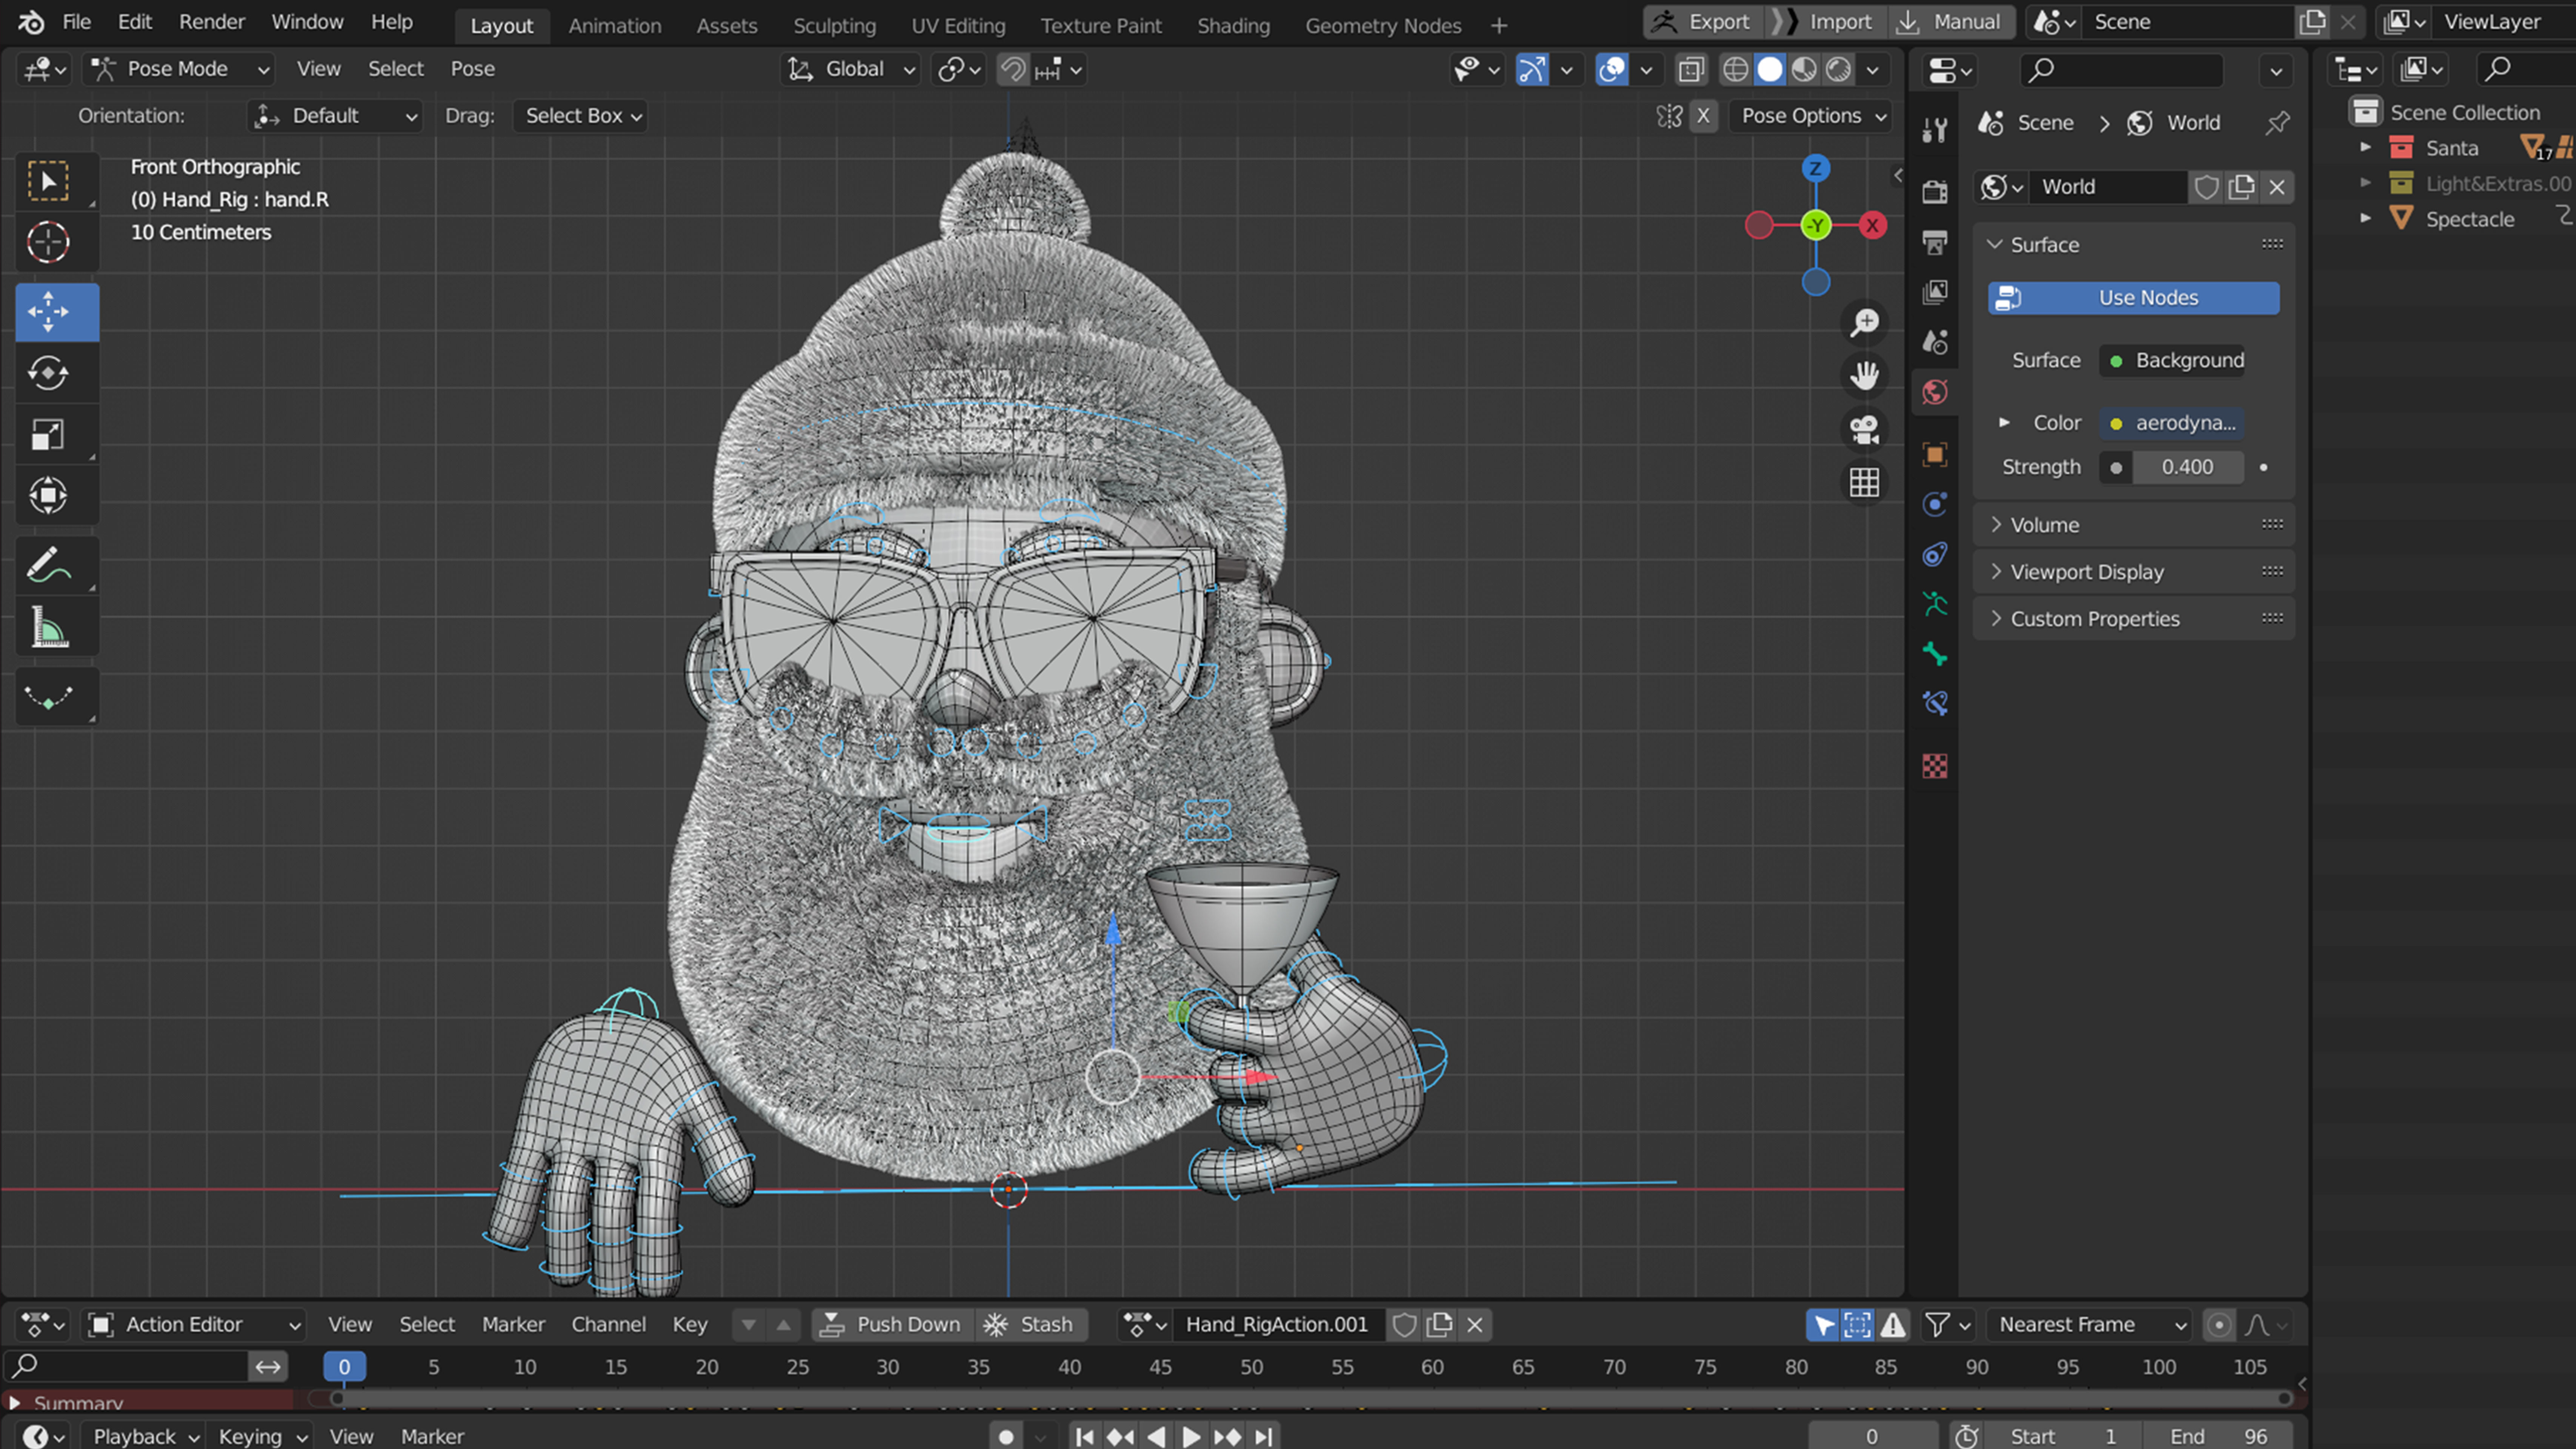The image size is (2576, 1449).
Task: Switch to the Shading workspace tab
Action: [1233, 26]
